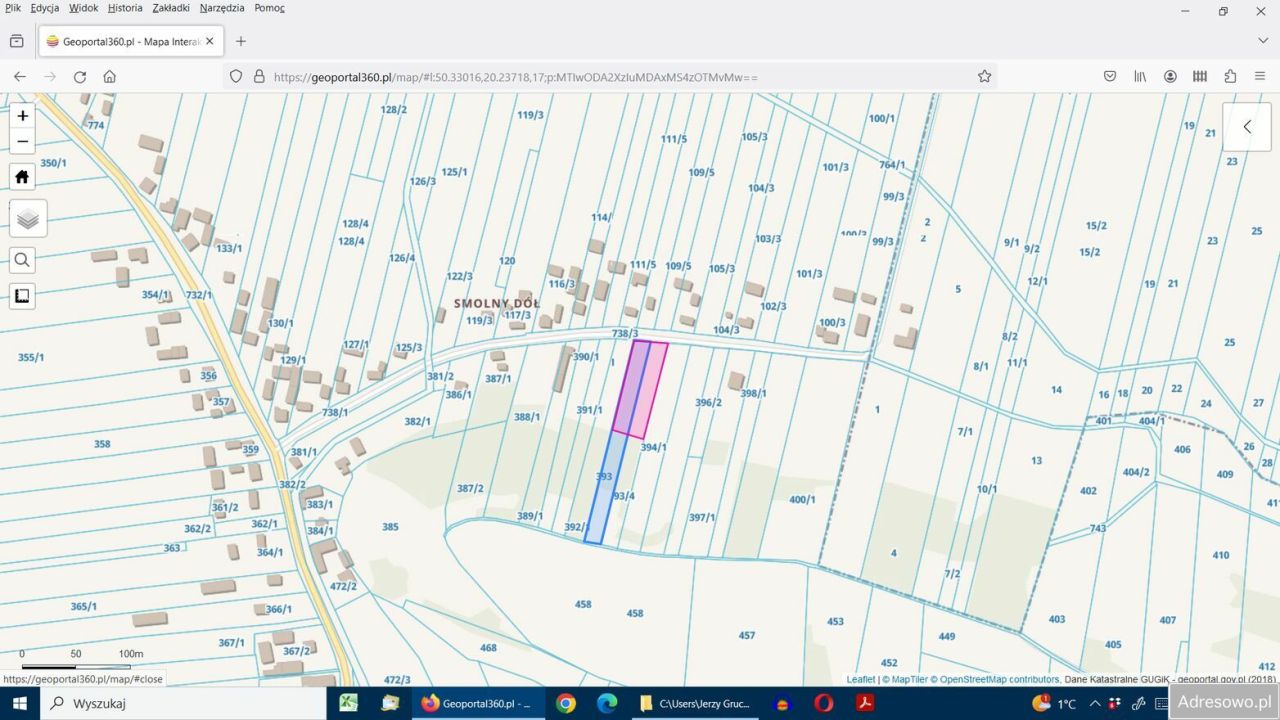
Task: Select the area measure tool
Action: tap(23, 296)
